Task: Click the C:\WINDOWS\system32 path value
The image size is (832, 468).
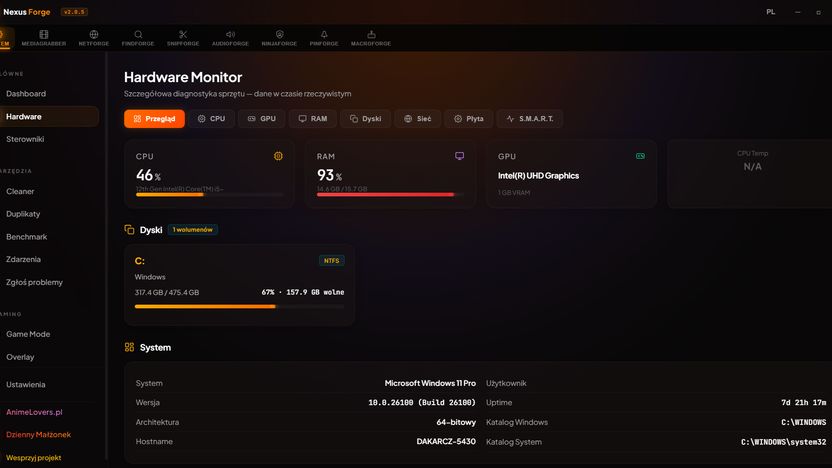Action: (783, 442)
